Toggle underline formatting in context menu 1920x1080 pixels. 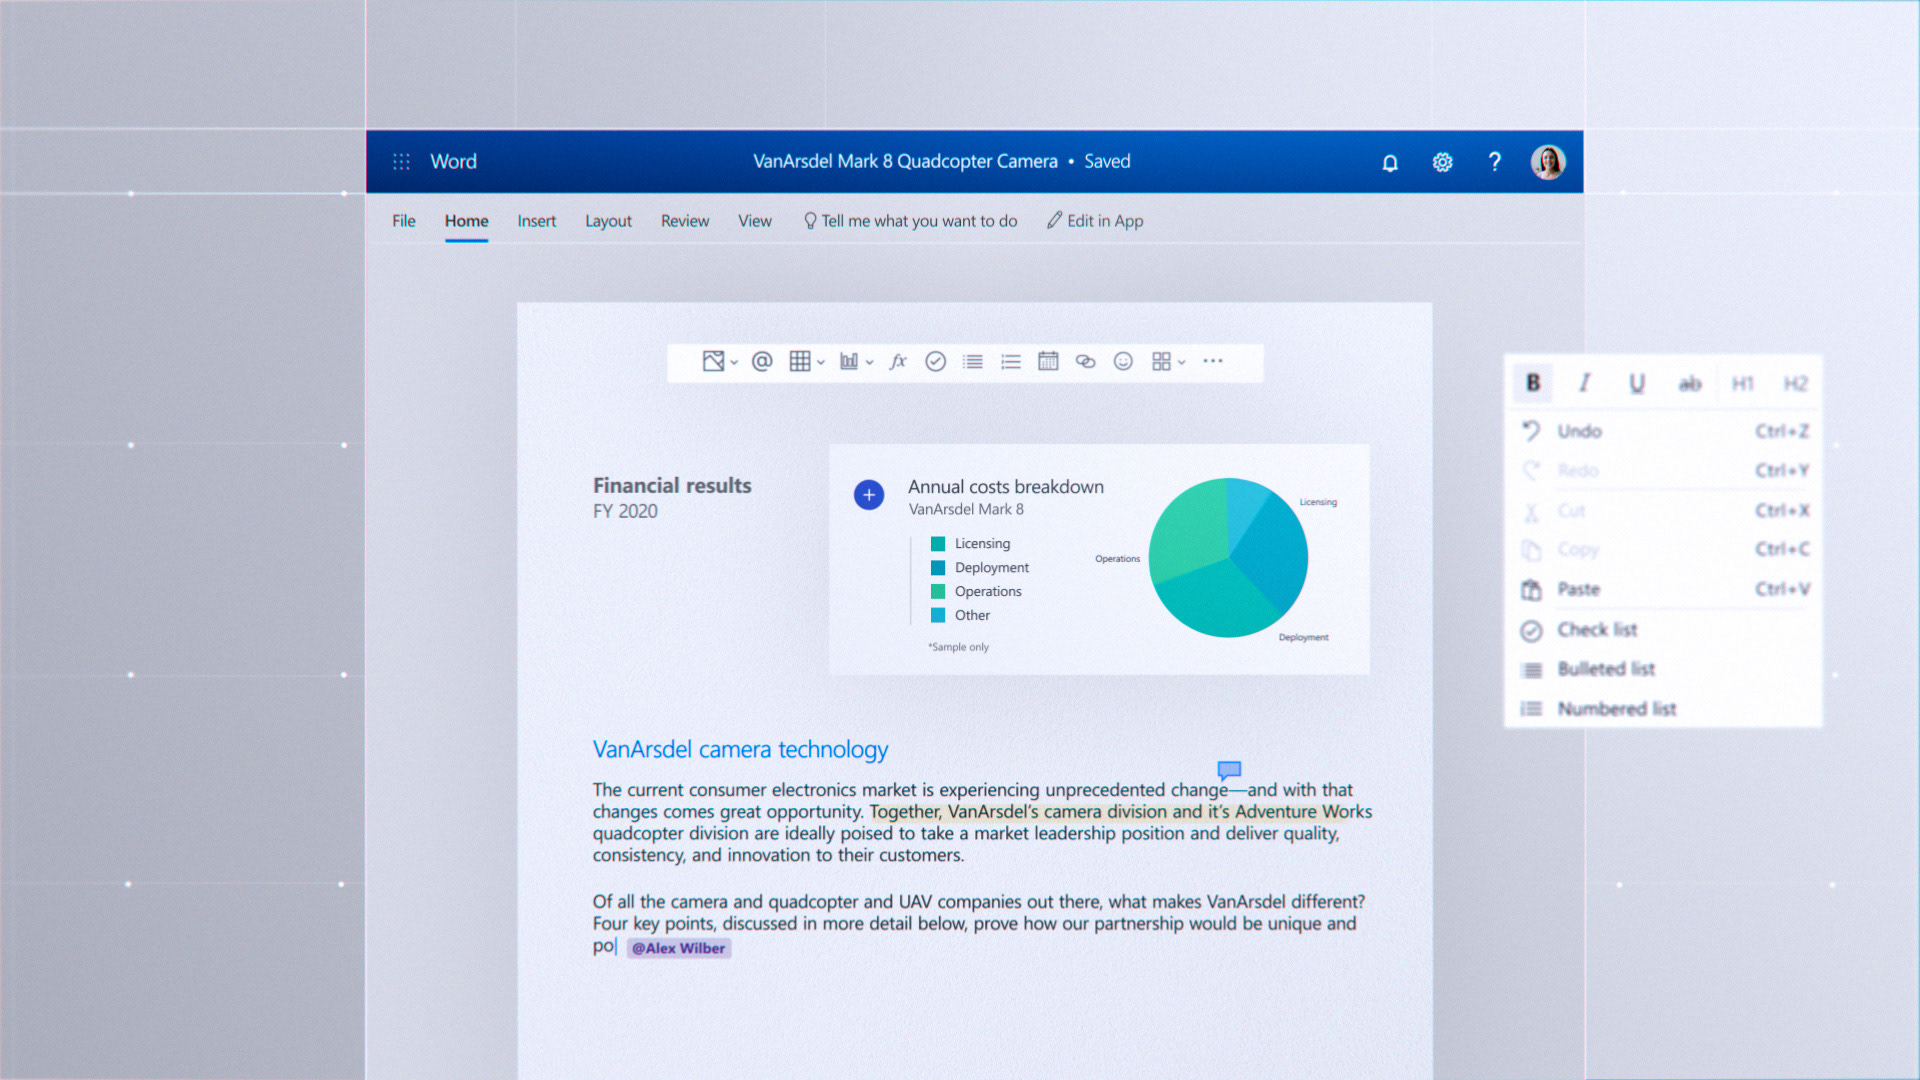coord(1637,383)
